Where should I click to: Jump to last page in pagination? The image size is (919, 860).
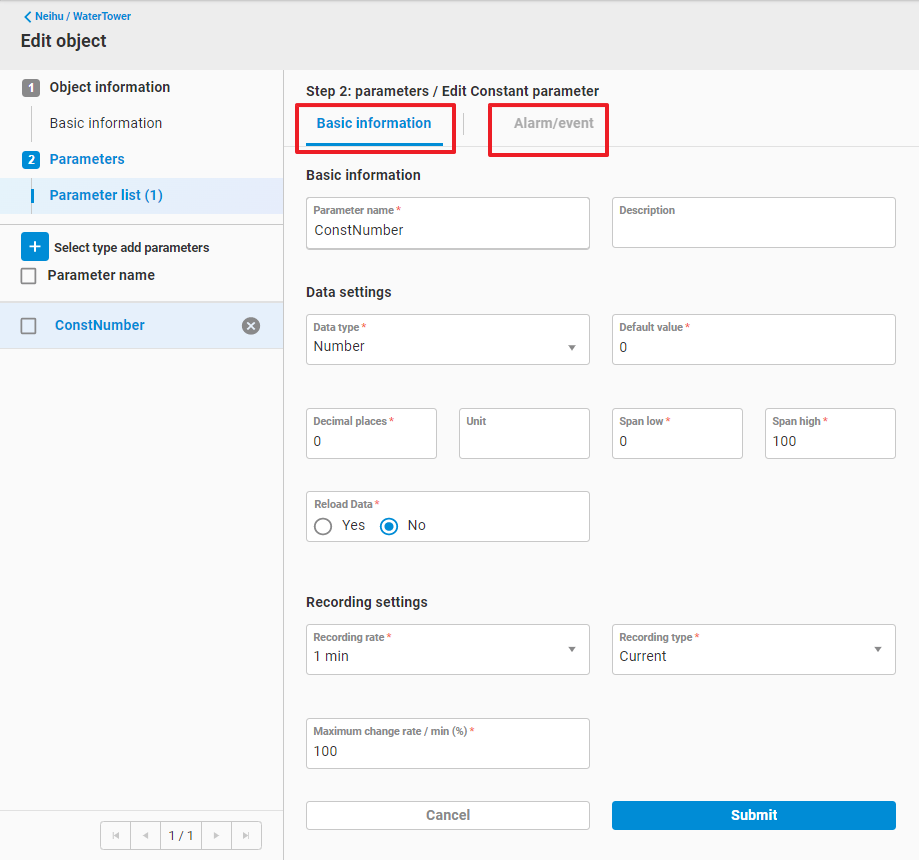246,835
